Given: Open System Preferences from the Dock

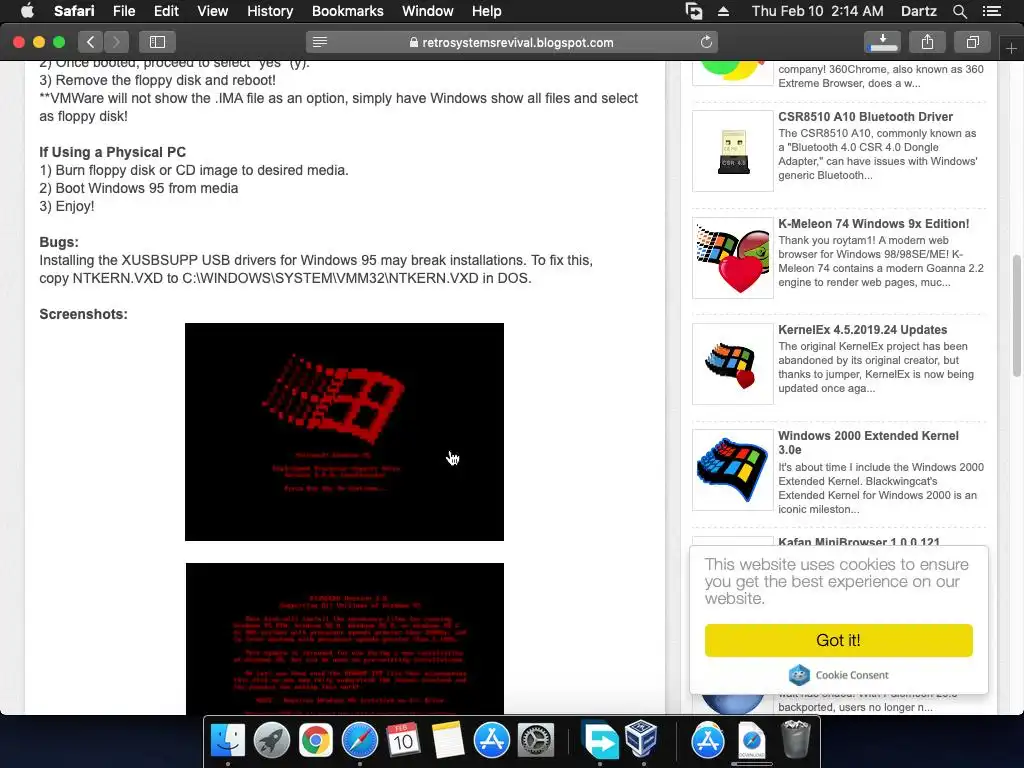Looking at the screenshot, I should coord(536,741).
